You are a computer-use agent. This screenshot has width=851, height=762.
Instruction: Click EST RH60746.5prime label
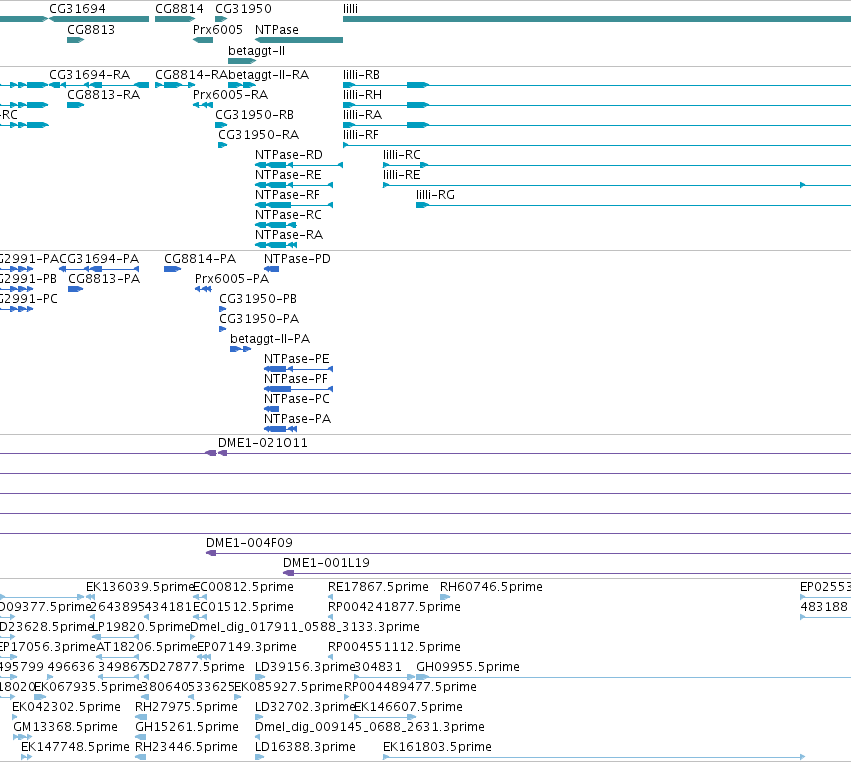click(491, 587)
